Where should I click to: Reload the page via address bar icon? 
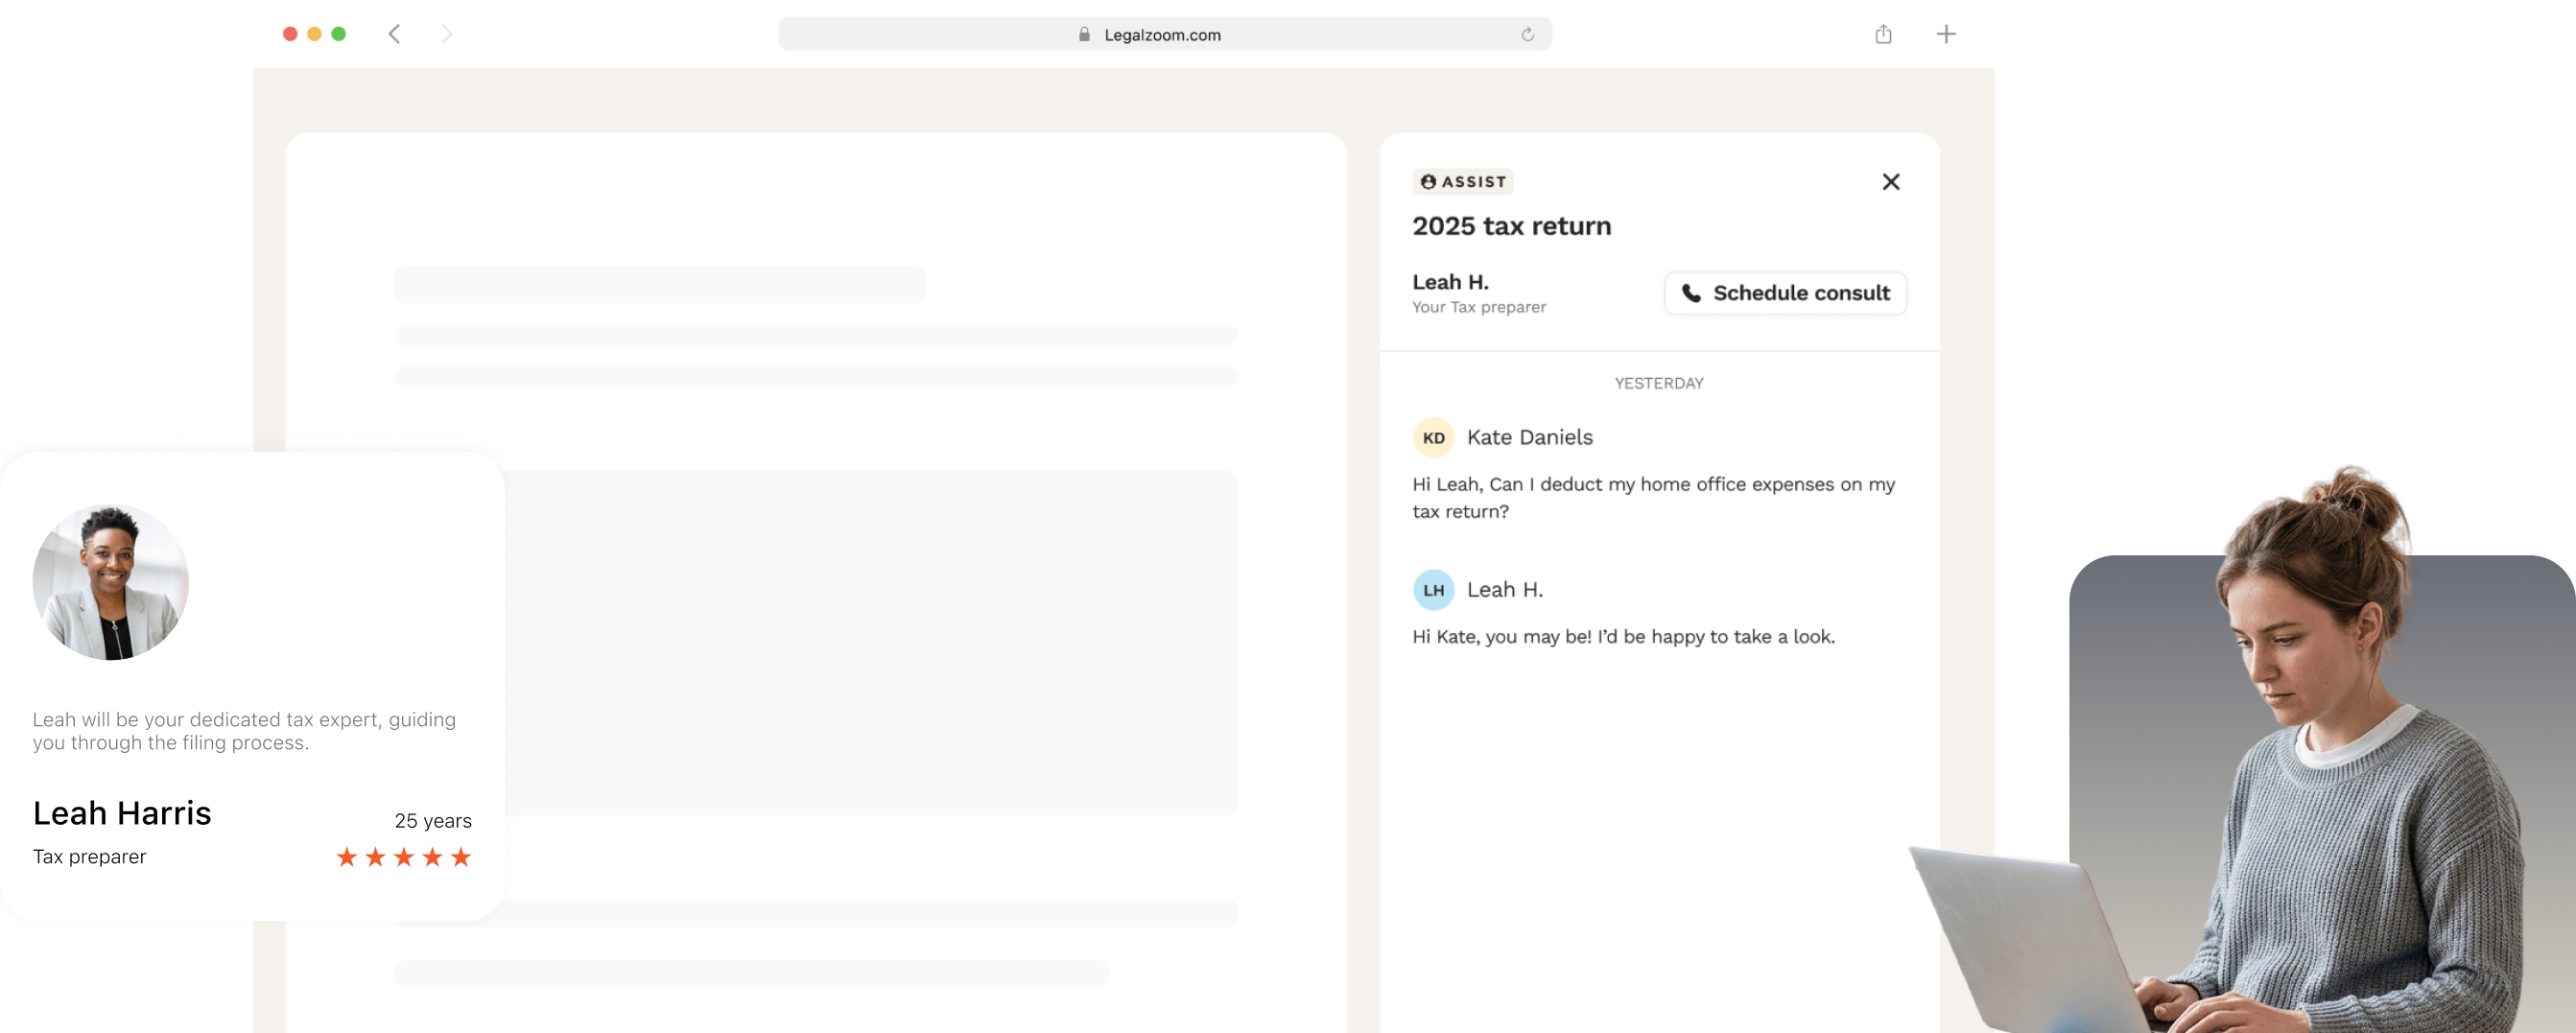(1527, 34)
